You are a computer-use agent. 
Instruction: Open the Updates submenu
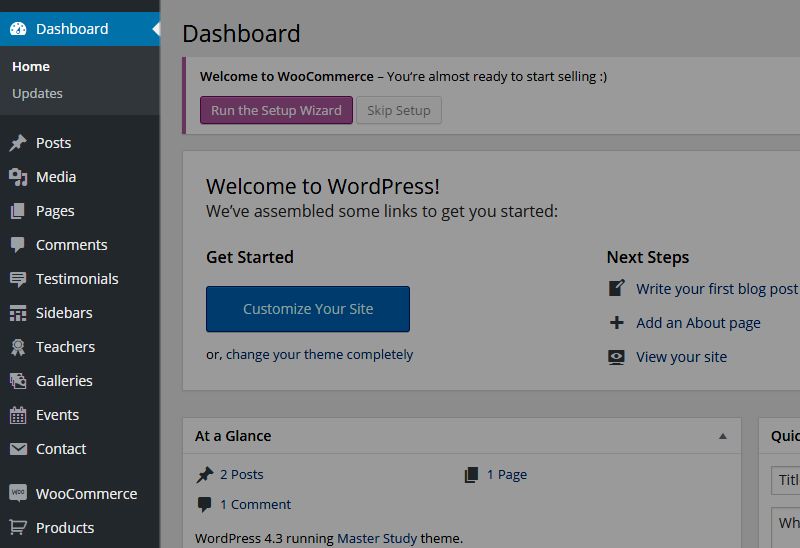pos(37,94)
